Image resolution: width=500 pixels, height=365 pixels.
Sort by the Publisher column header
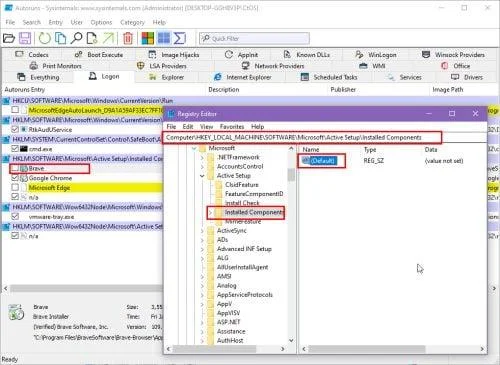[343, 90]
